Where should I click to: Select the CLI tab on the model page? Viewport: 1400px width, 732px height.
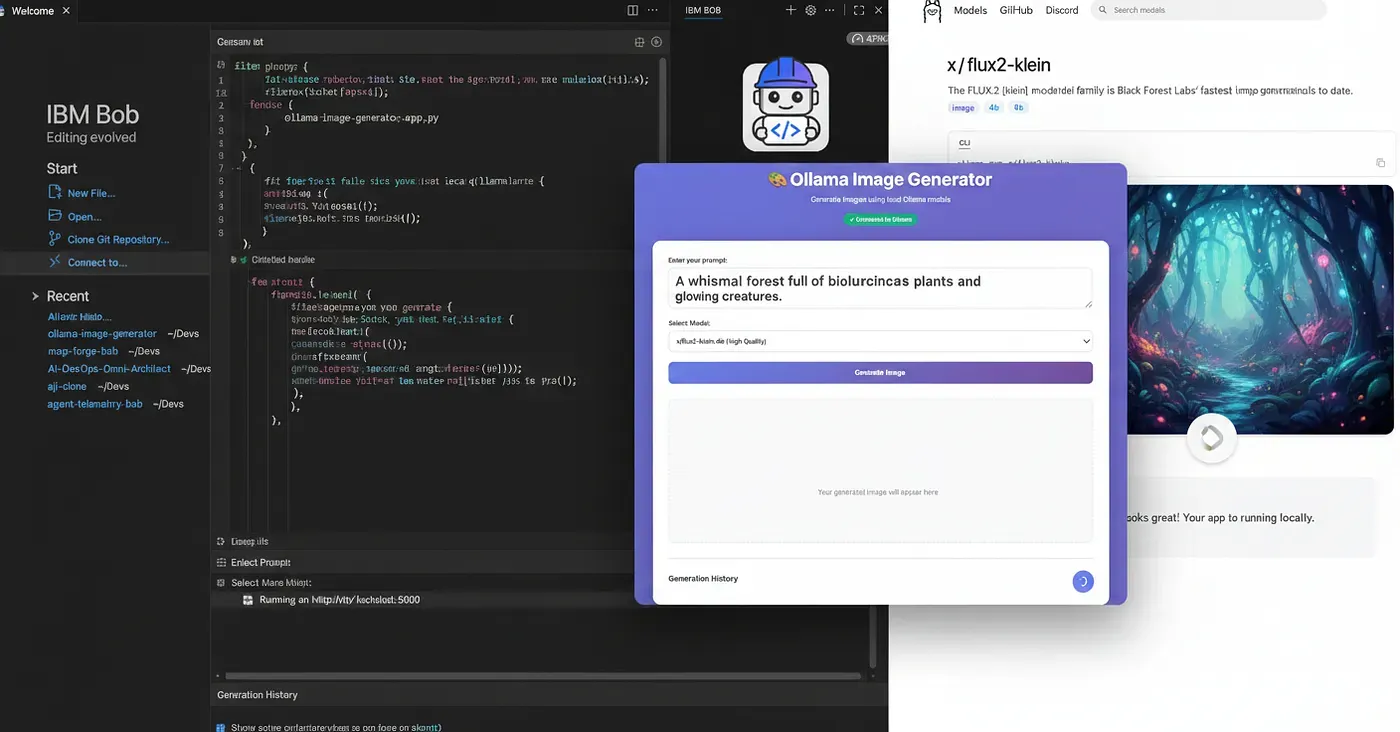coord(964,143)
